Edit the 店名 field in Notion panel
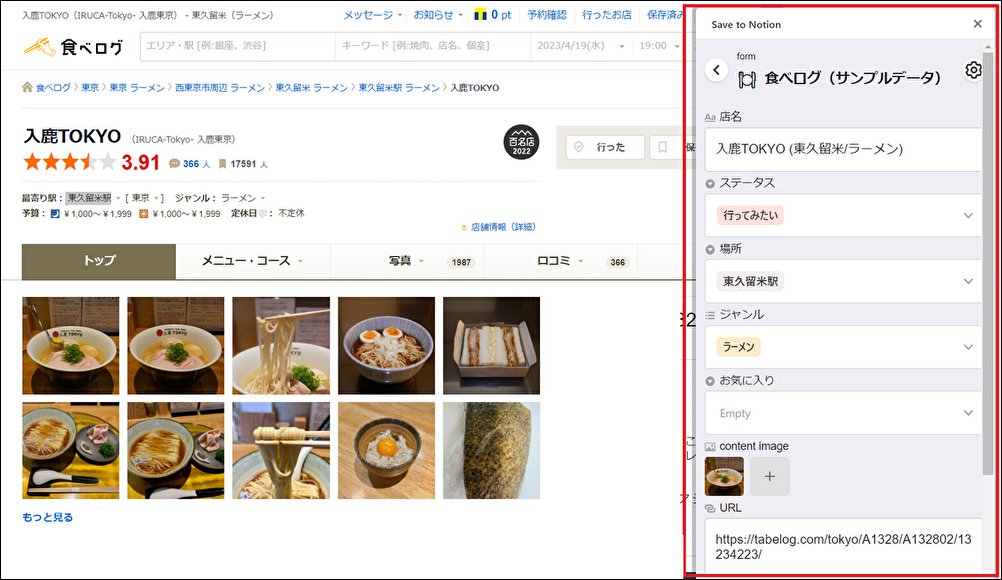The image size is (1002, 580). 843,149
